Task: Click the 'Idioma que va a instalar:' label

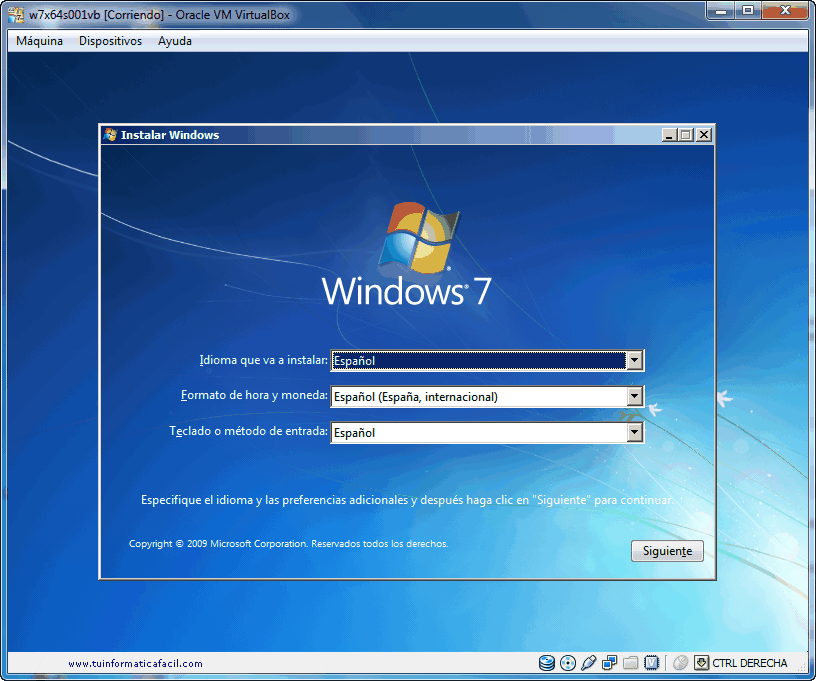Action: point(263,360)
